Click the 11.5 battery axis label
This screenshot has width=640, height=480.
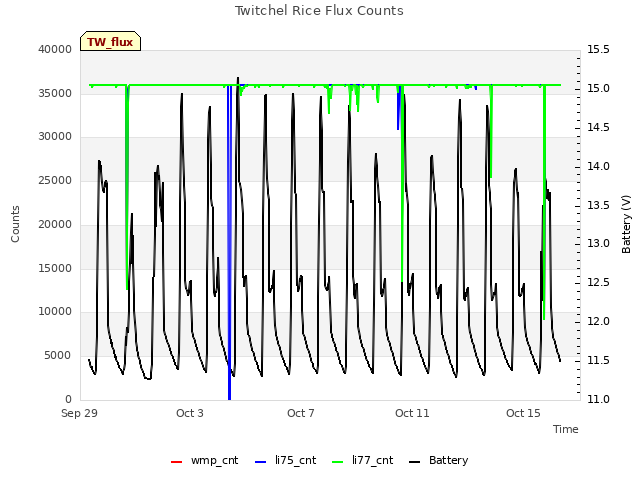pyautogui.click(x=598, y=360)
